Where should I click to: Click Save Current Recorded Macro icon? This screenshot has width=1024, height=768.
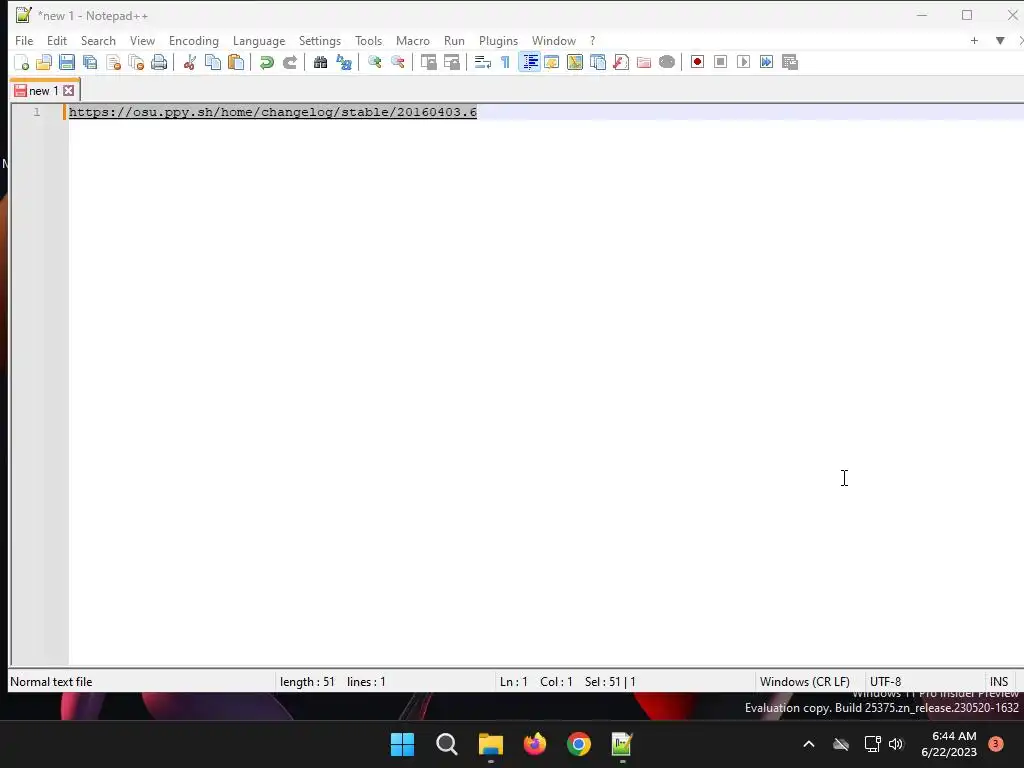point(790,62)
